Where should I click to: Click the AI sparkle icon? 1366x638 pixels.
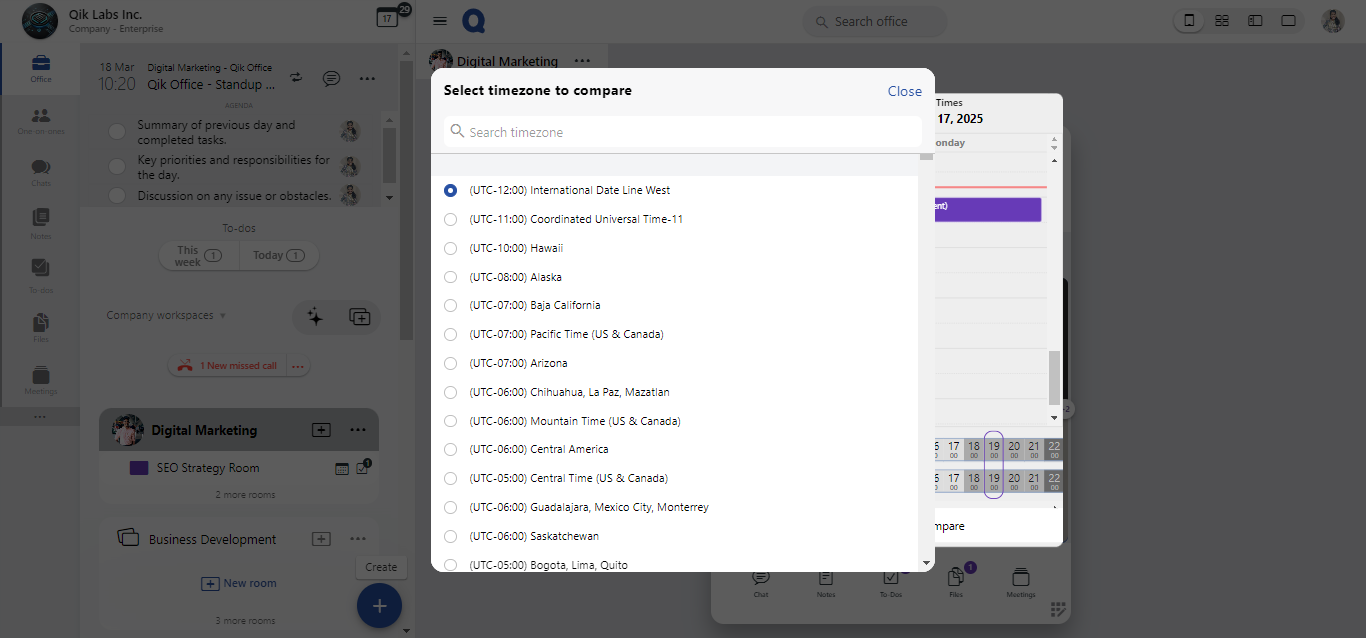pyautogui.click(x=315, y=317)
